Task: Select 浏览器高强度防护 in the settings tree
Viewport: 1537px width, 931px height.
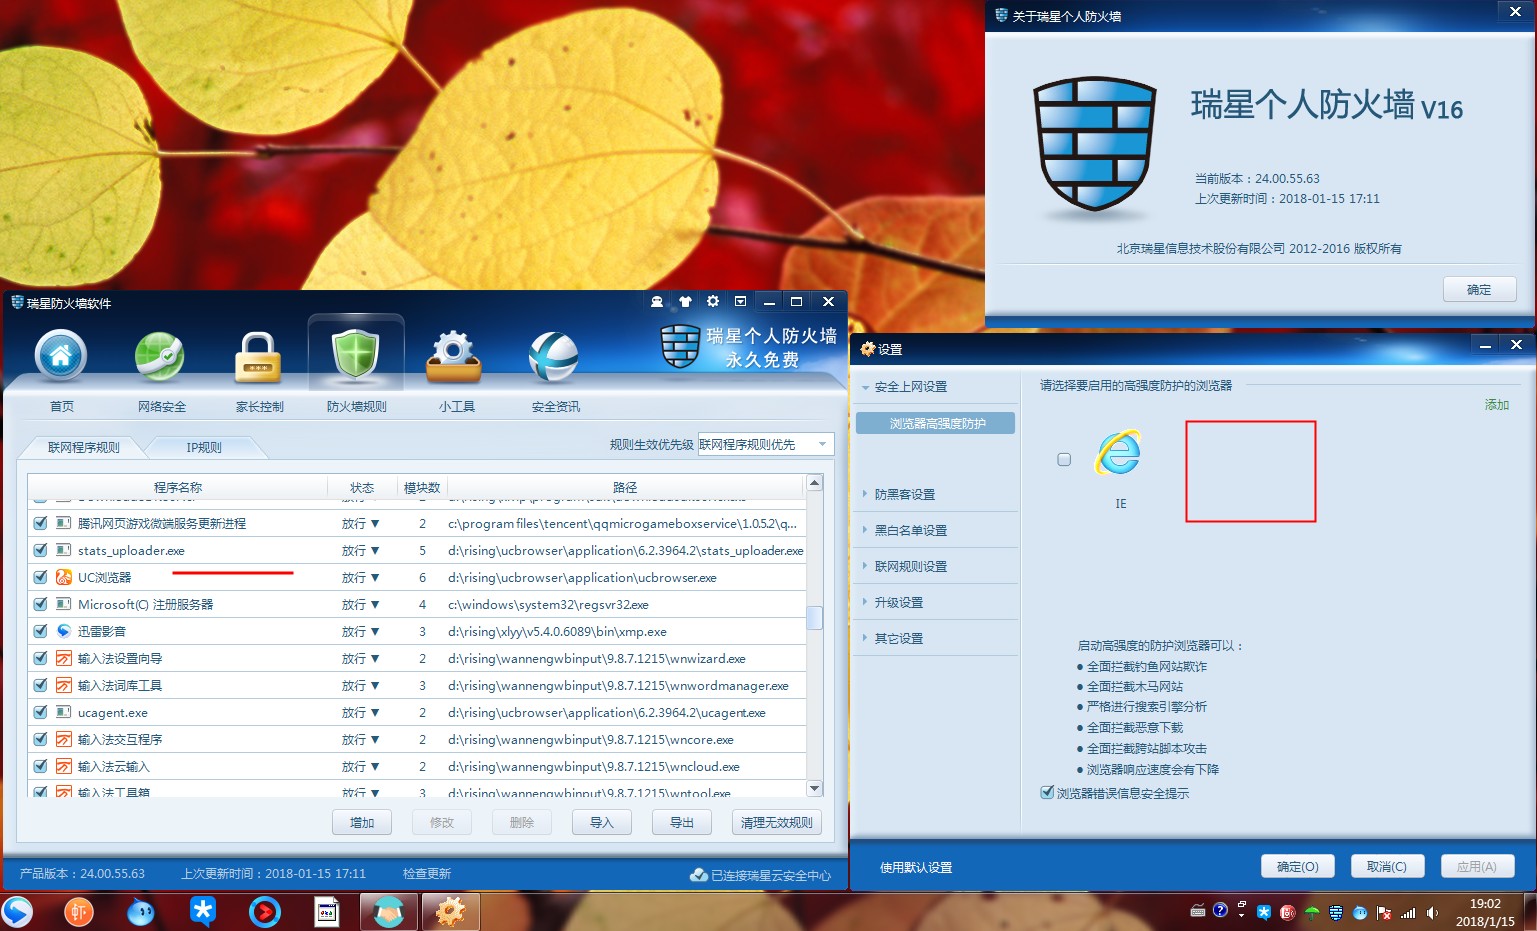Action: coord(936,423)
